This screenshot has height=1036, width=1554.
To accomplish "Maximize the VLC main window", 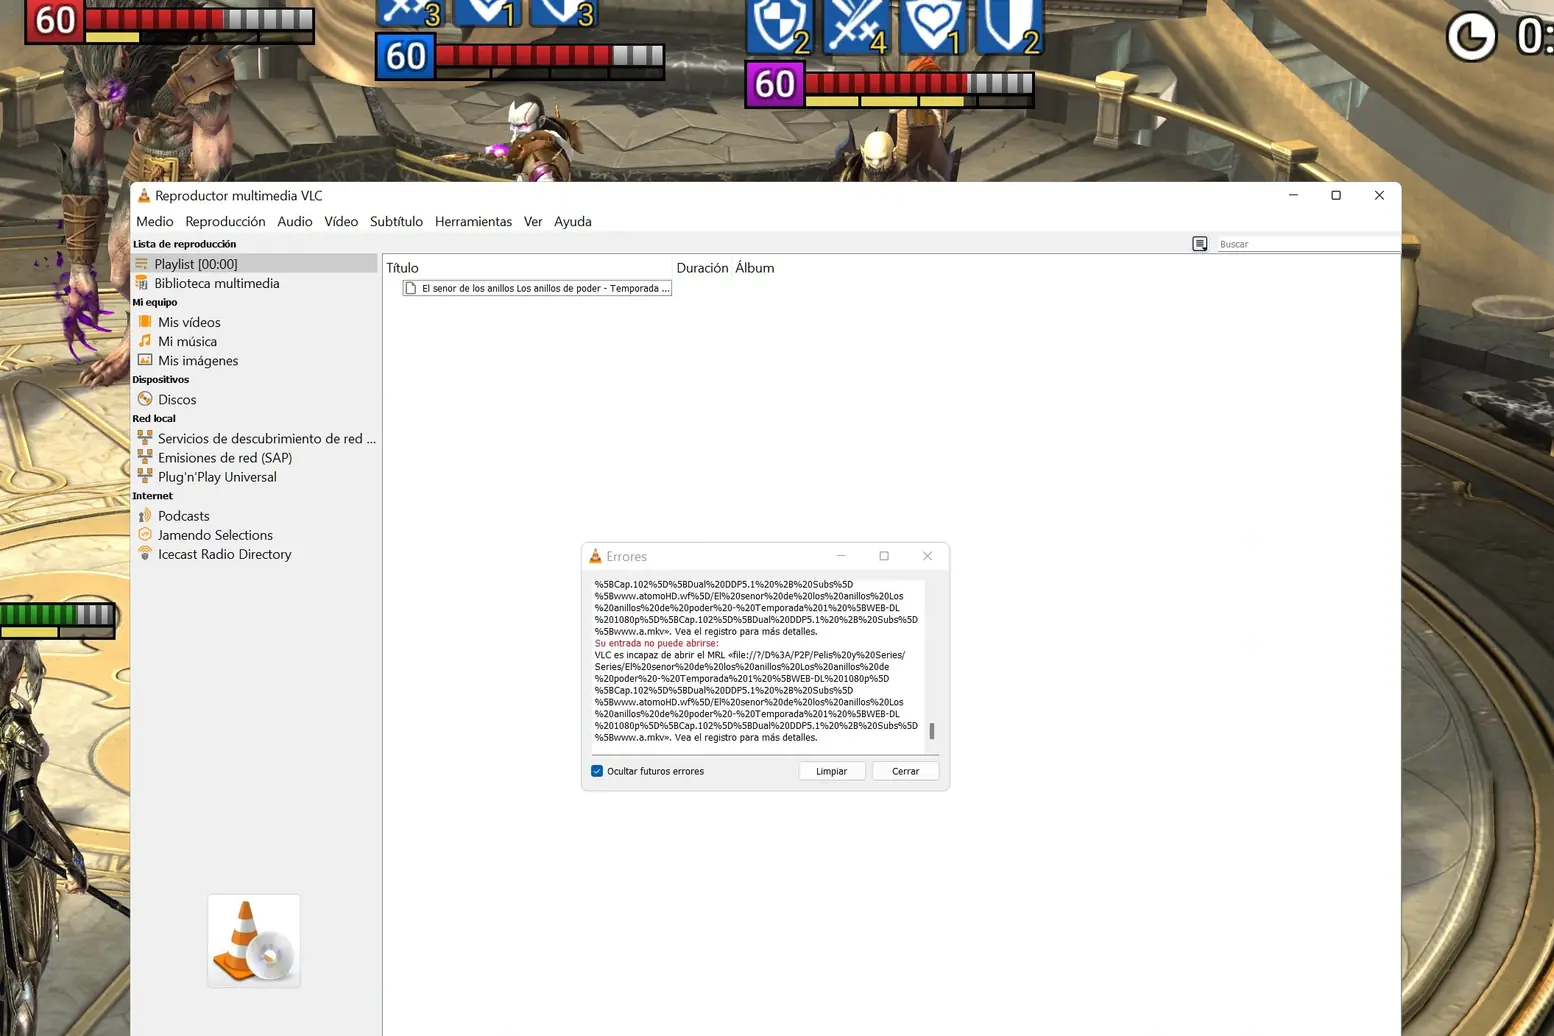I will click(x=1336, y=195).
